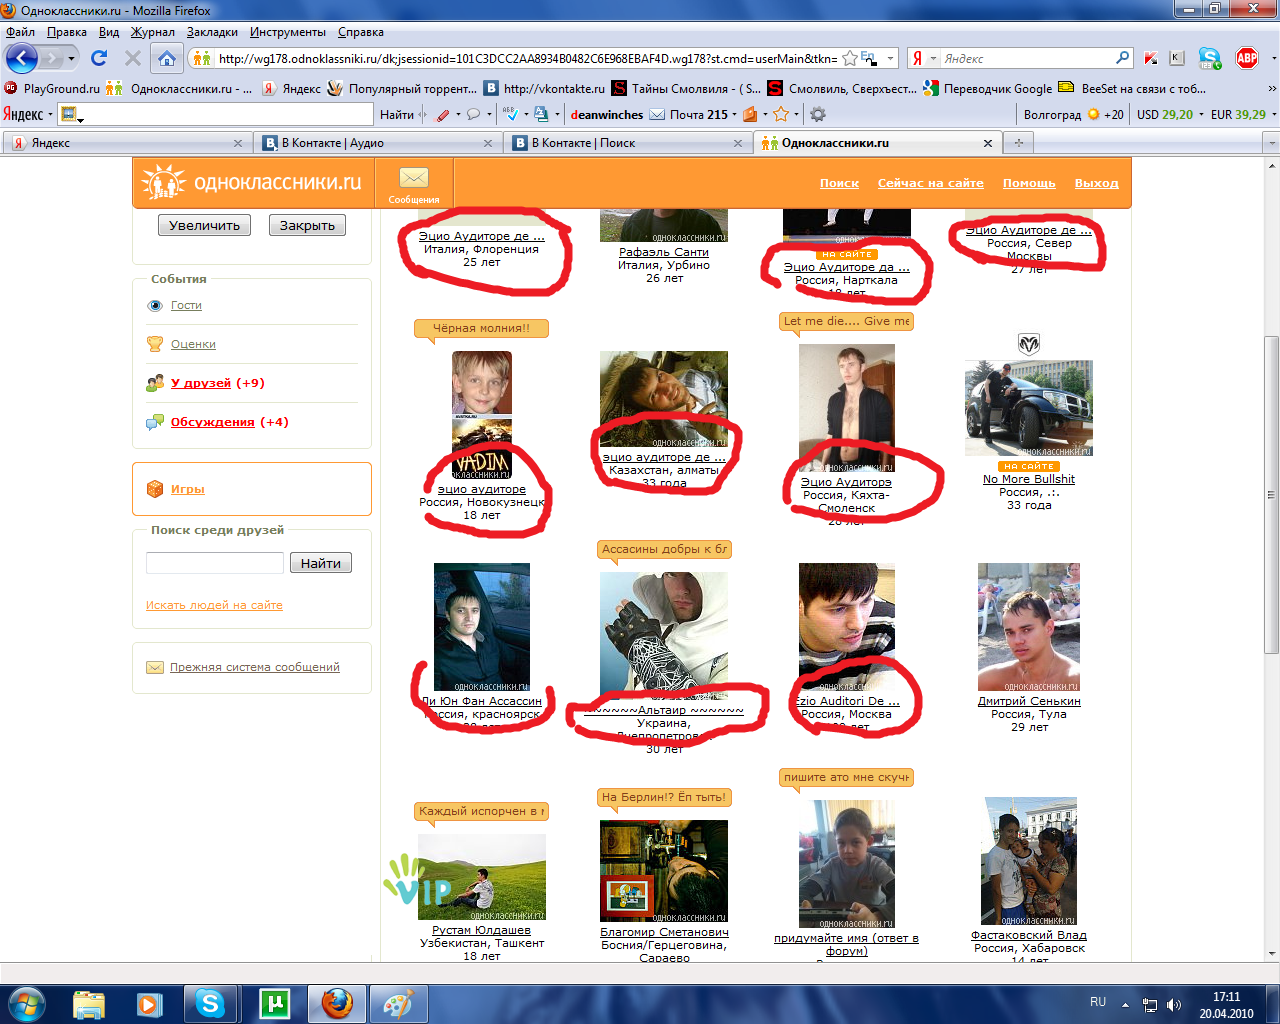Switch to the Яндекс tab

pyautogui.click(x=127, y=143)
